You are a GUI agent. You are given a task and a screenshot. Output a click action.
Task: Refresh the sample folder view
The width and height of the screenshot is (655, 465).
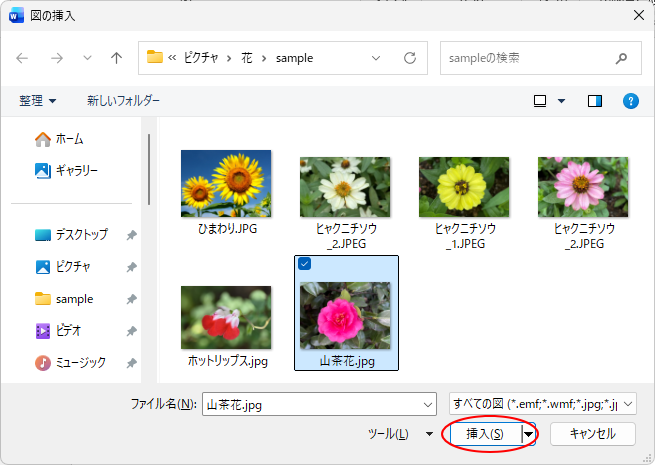410,58
